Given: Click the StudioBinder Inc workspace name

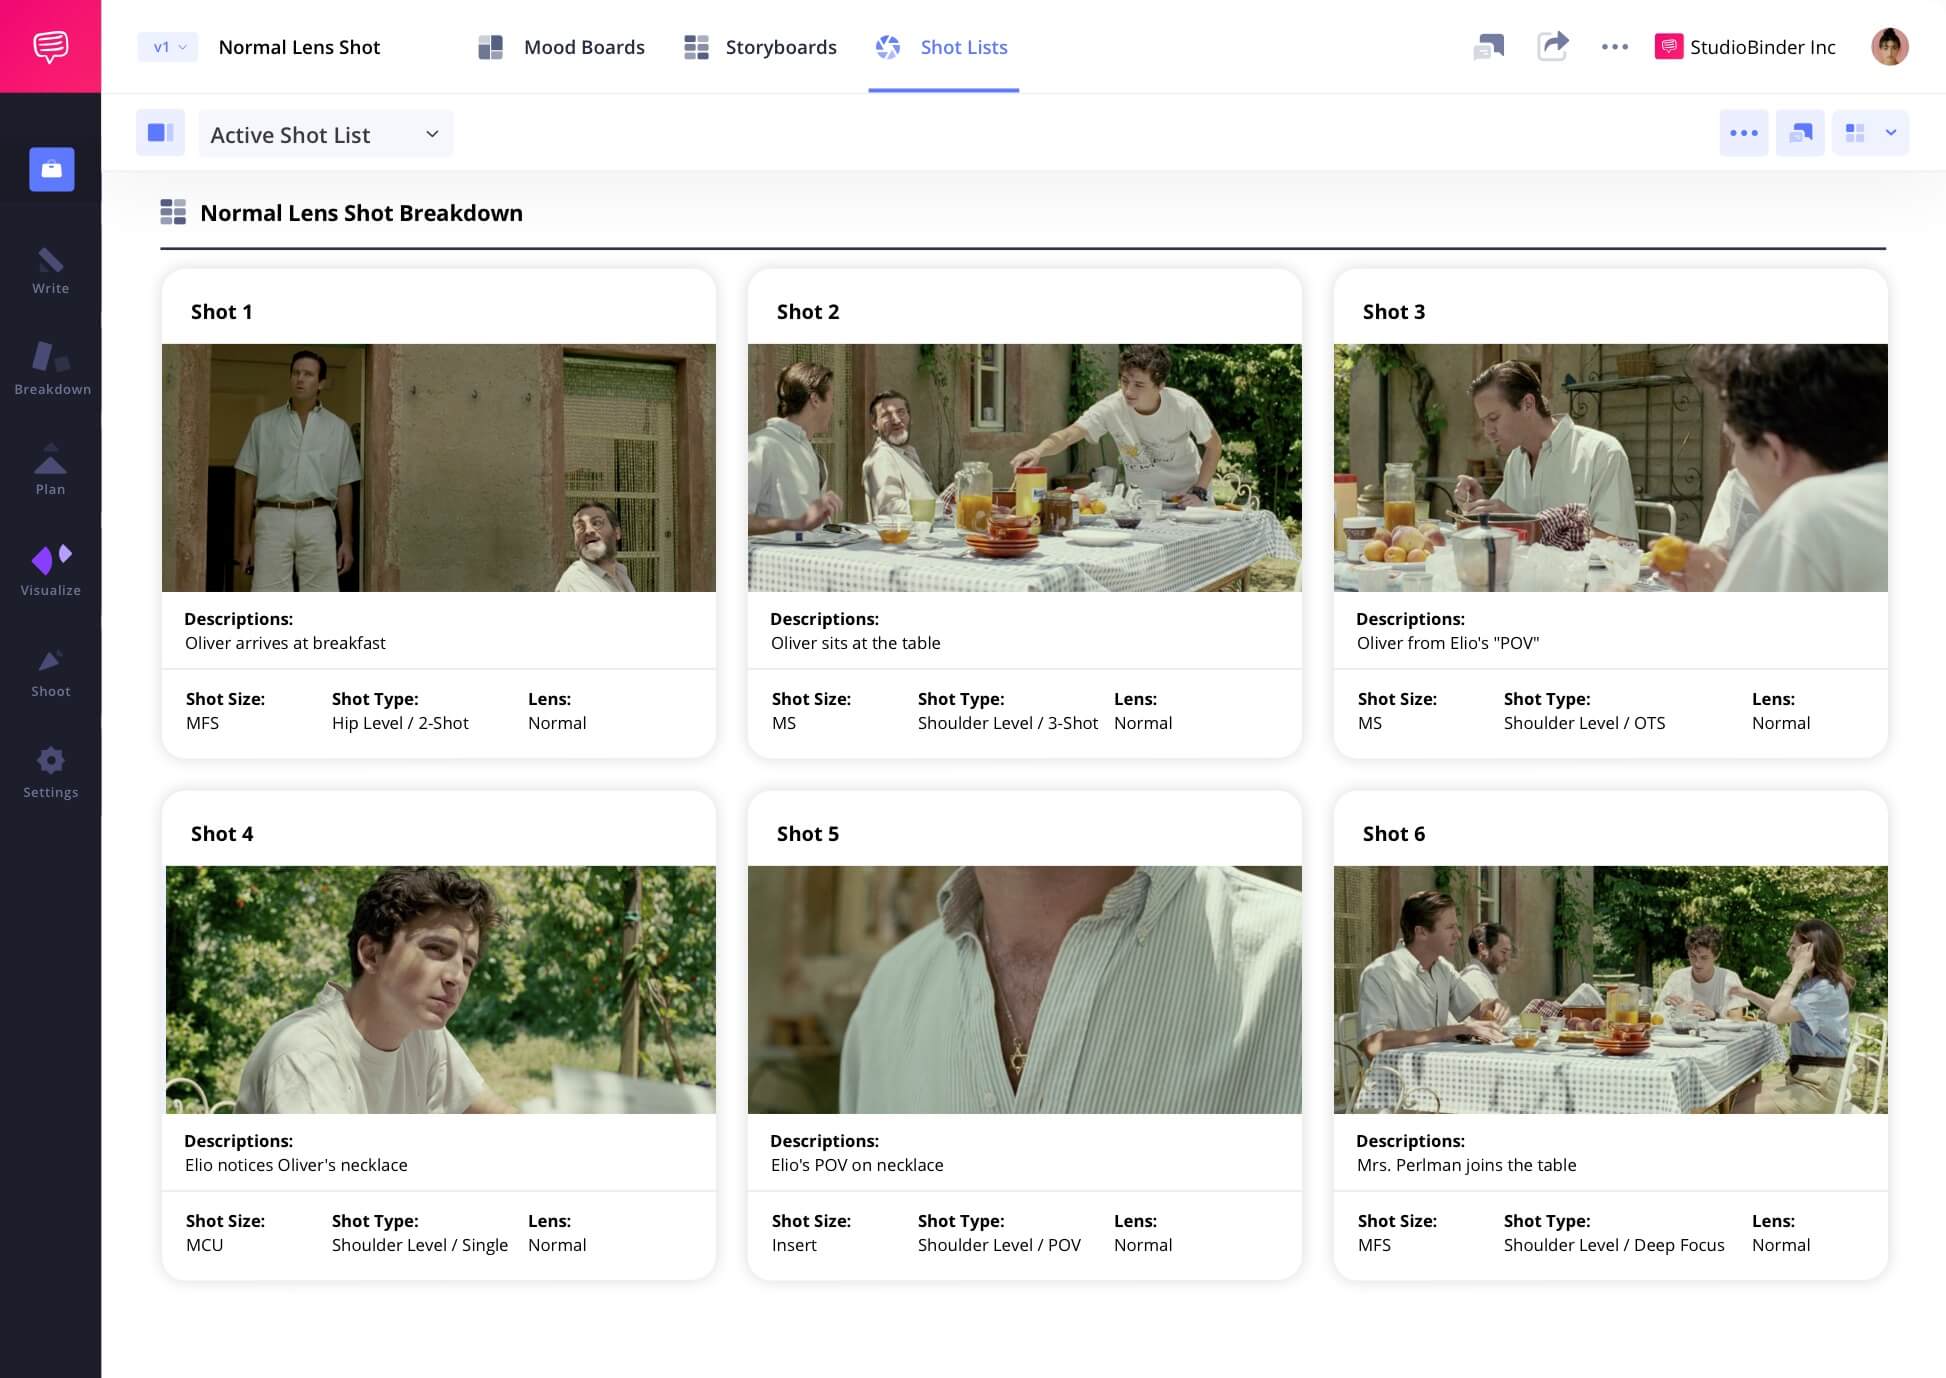Looking at the screenshot, I should point(1762,47).
